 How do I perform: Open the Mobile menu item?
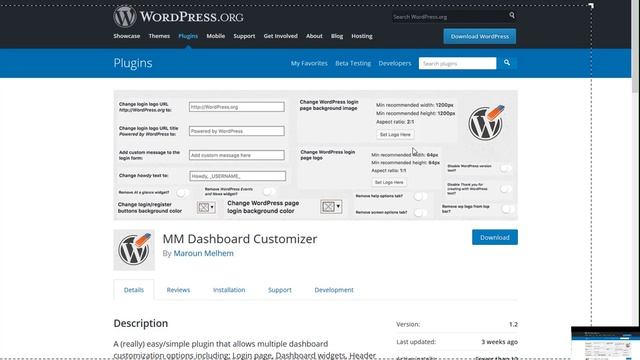[216, 36]
